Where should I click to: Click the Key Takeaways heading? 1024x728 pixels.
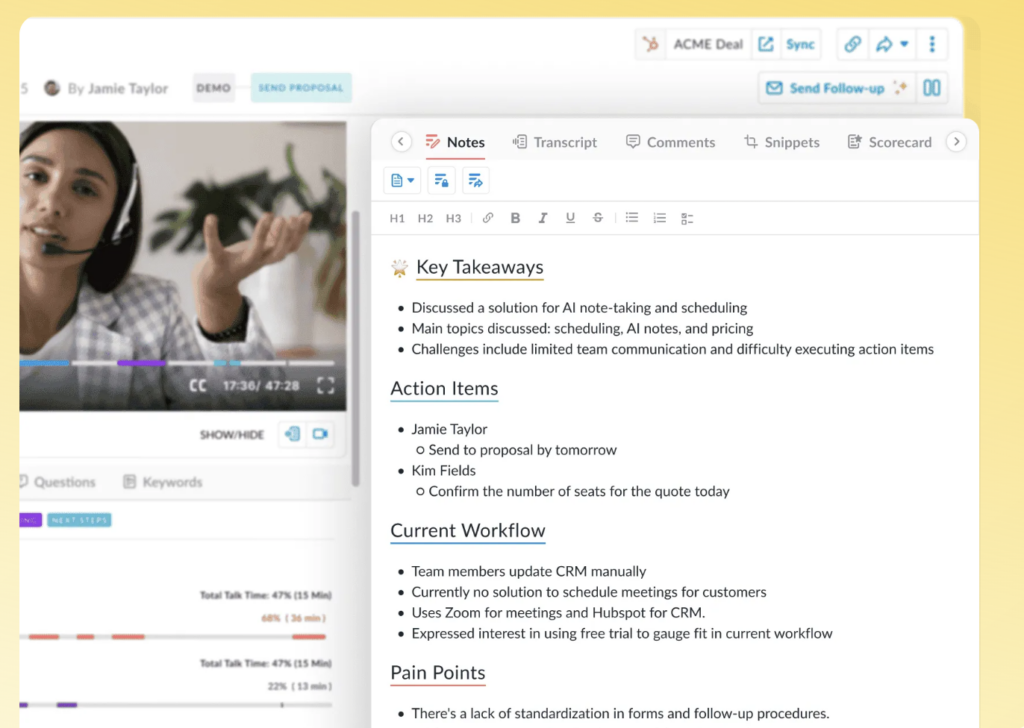479,267
